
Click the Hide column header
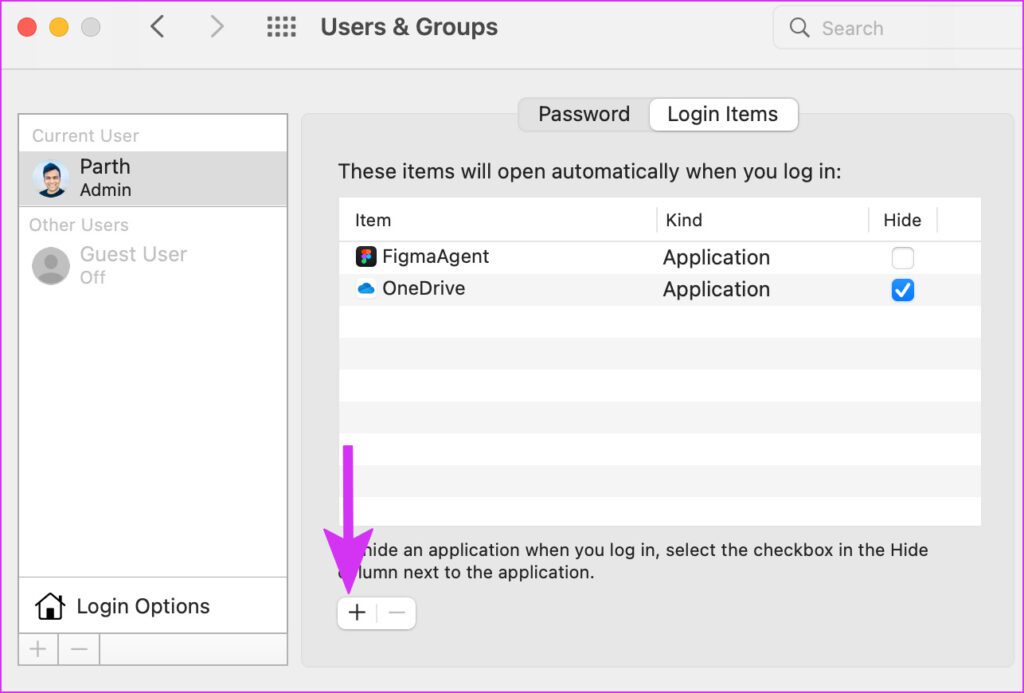(x=902, y=220)
